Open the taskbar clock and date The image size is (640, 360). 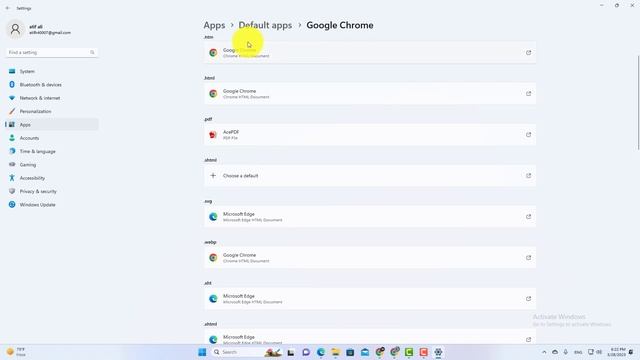(x=616, y=352)
